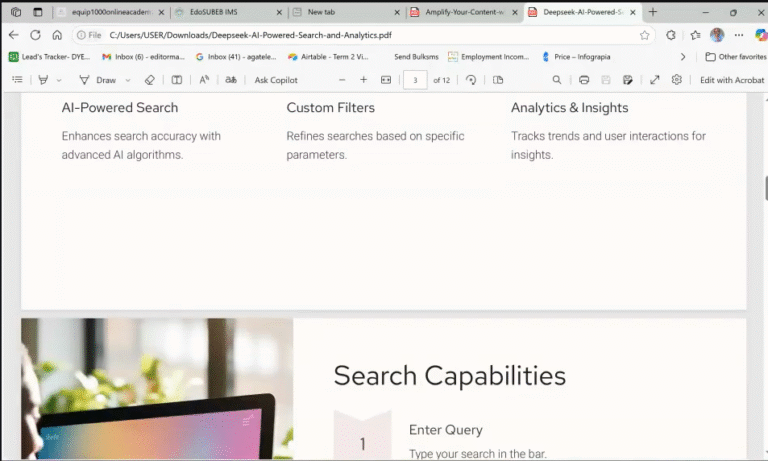Screen dimensions: 768x461
Task: Open the Translate tool in PDF toolbar
Action: tap(231, 79)
